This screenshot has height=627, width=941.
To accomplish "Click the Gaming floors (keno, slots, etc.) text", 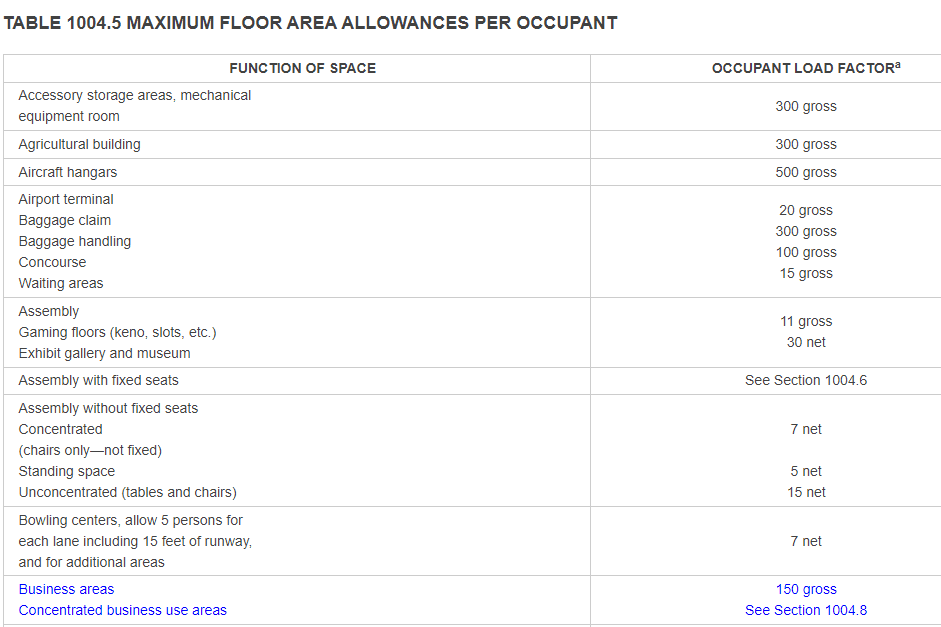I will 117,332.
